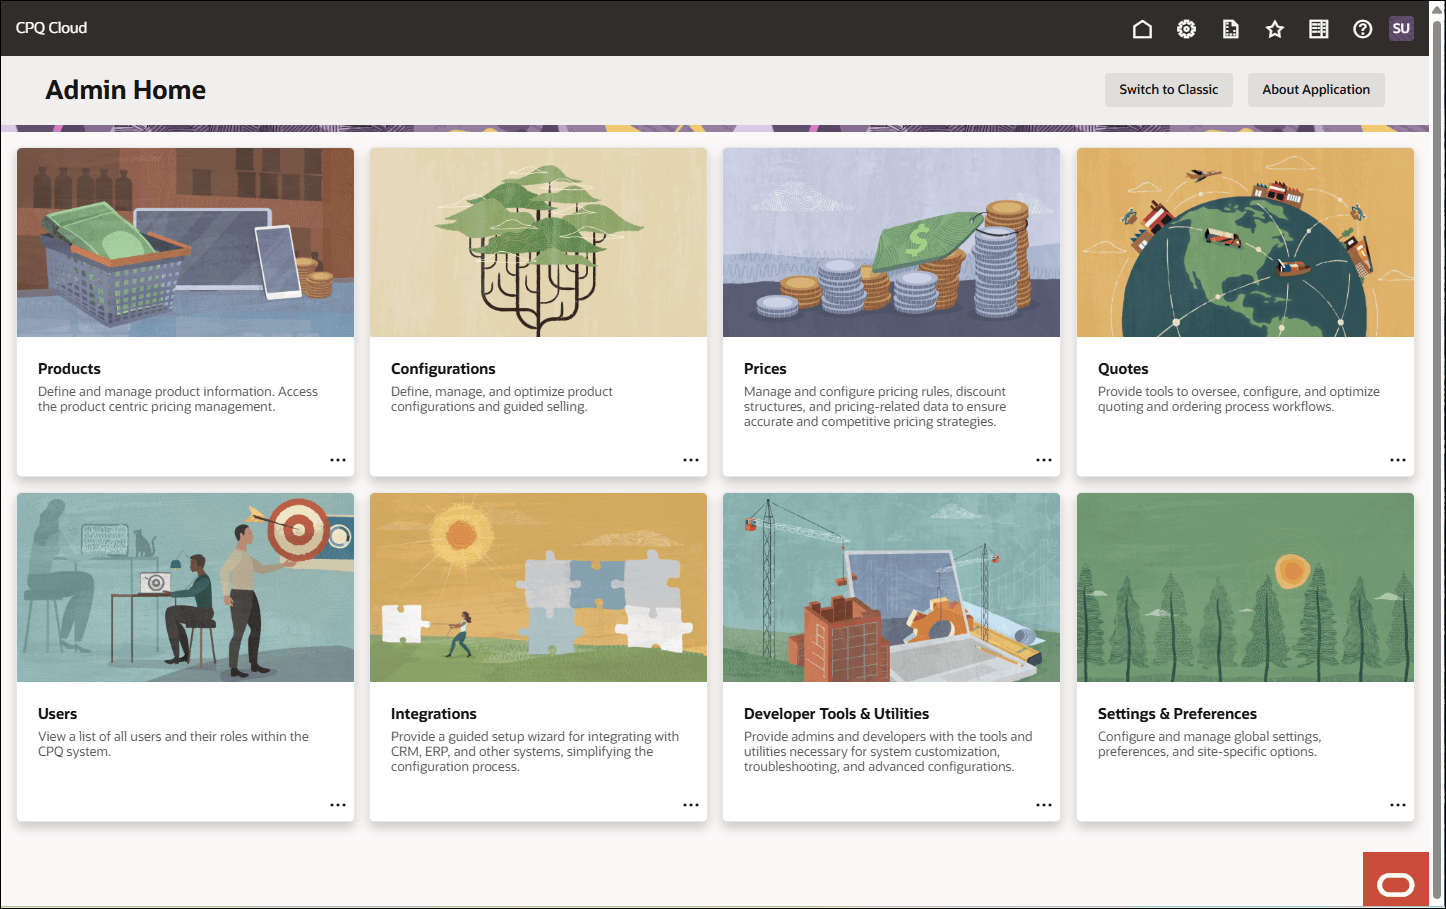The height and width of the screenshot is (909, 1446).
Task: Click the document icon in top bar
Action: coord(1230,29)
